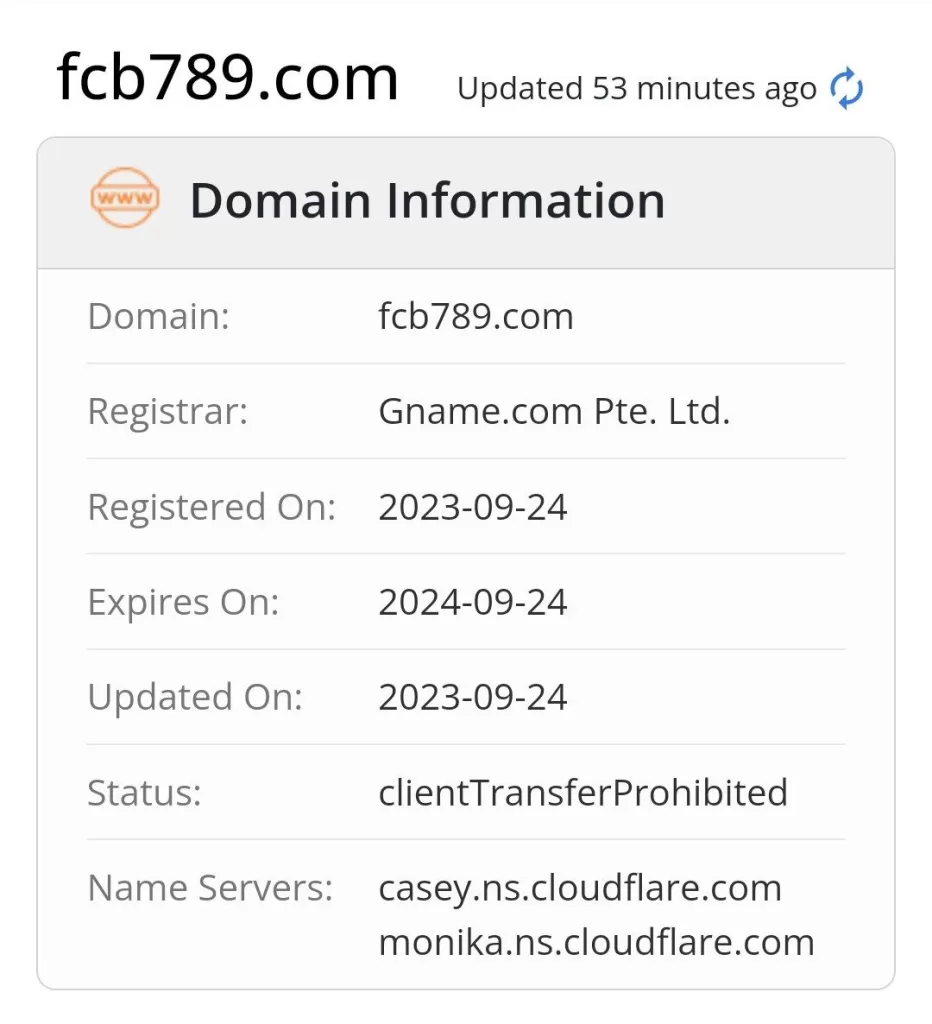
Task: Click the "Name Servers:" label
Action: [x=210, y=888]
